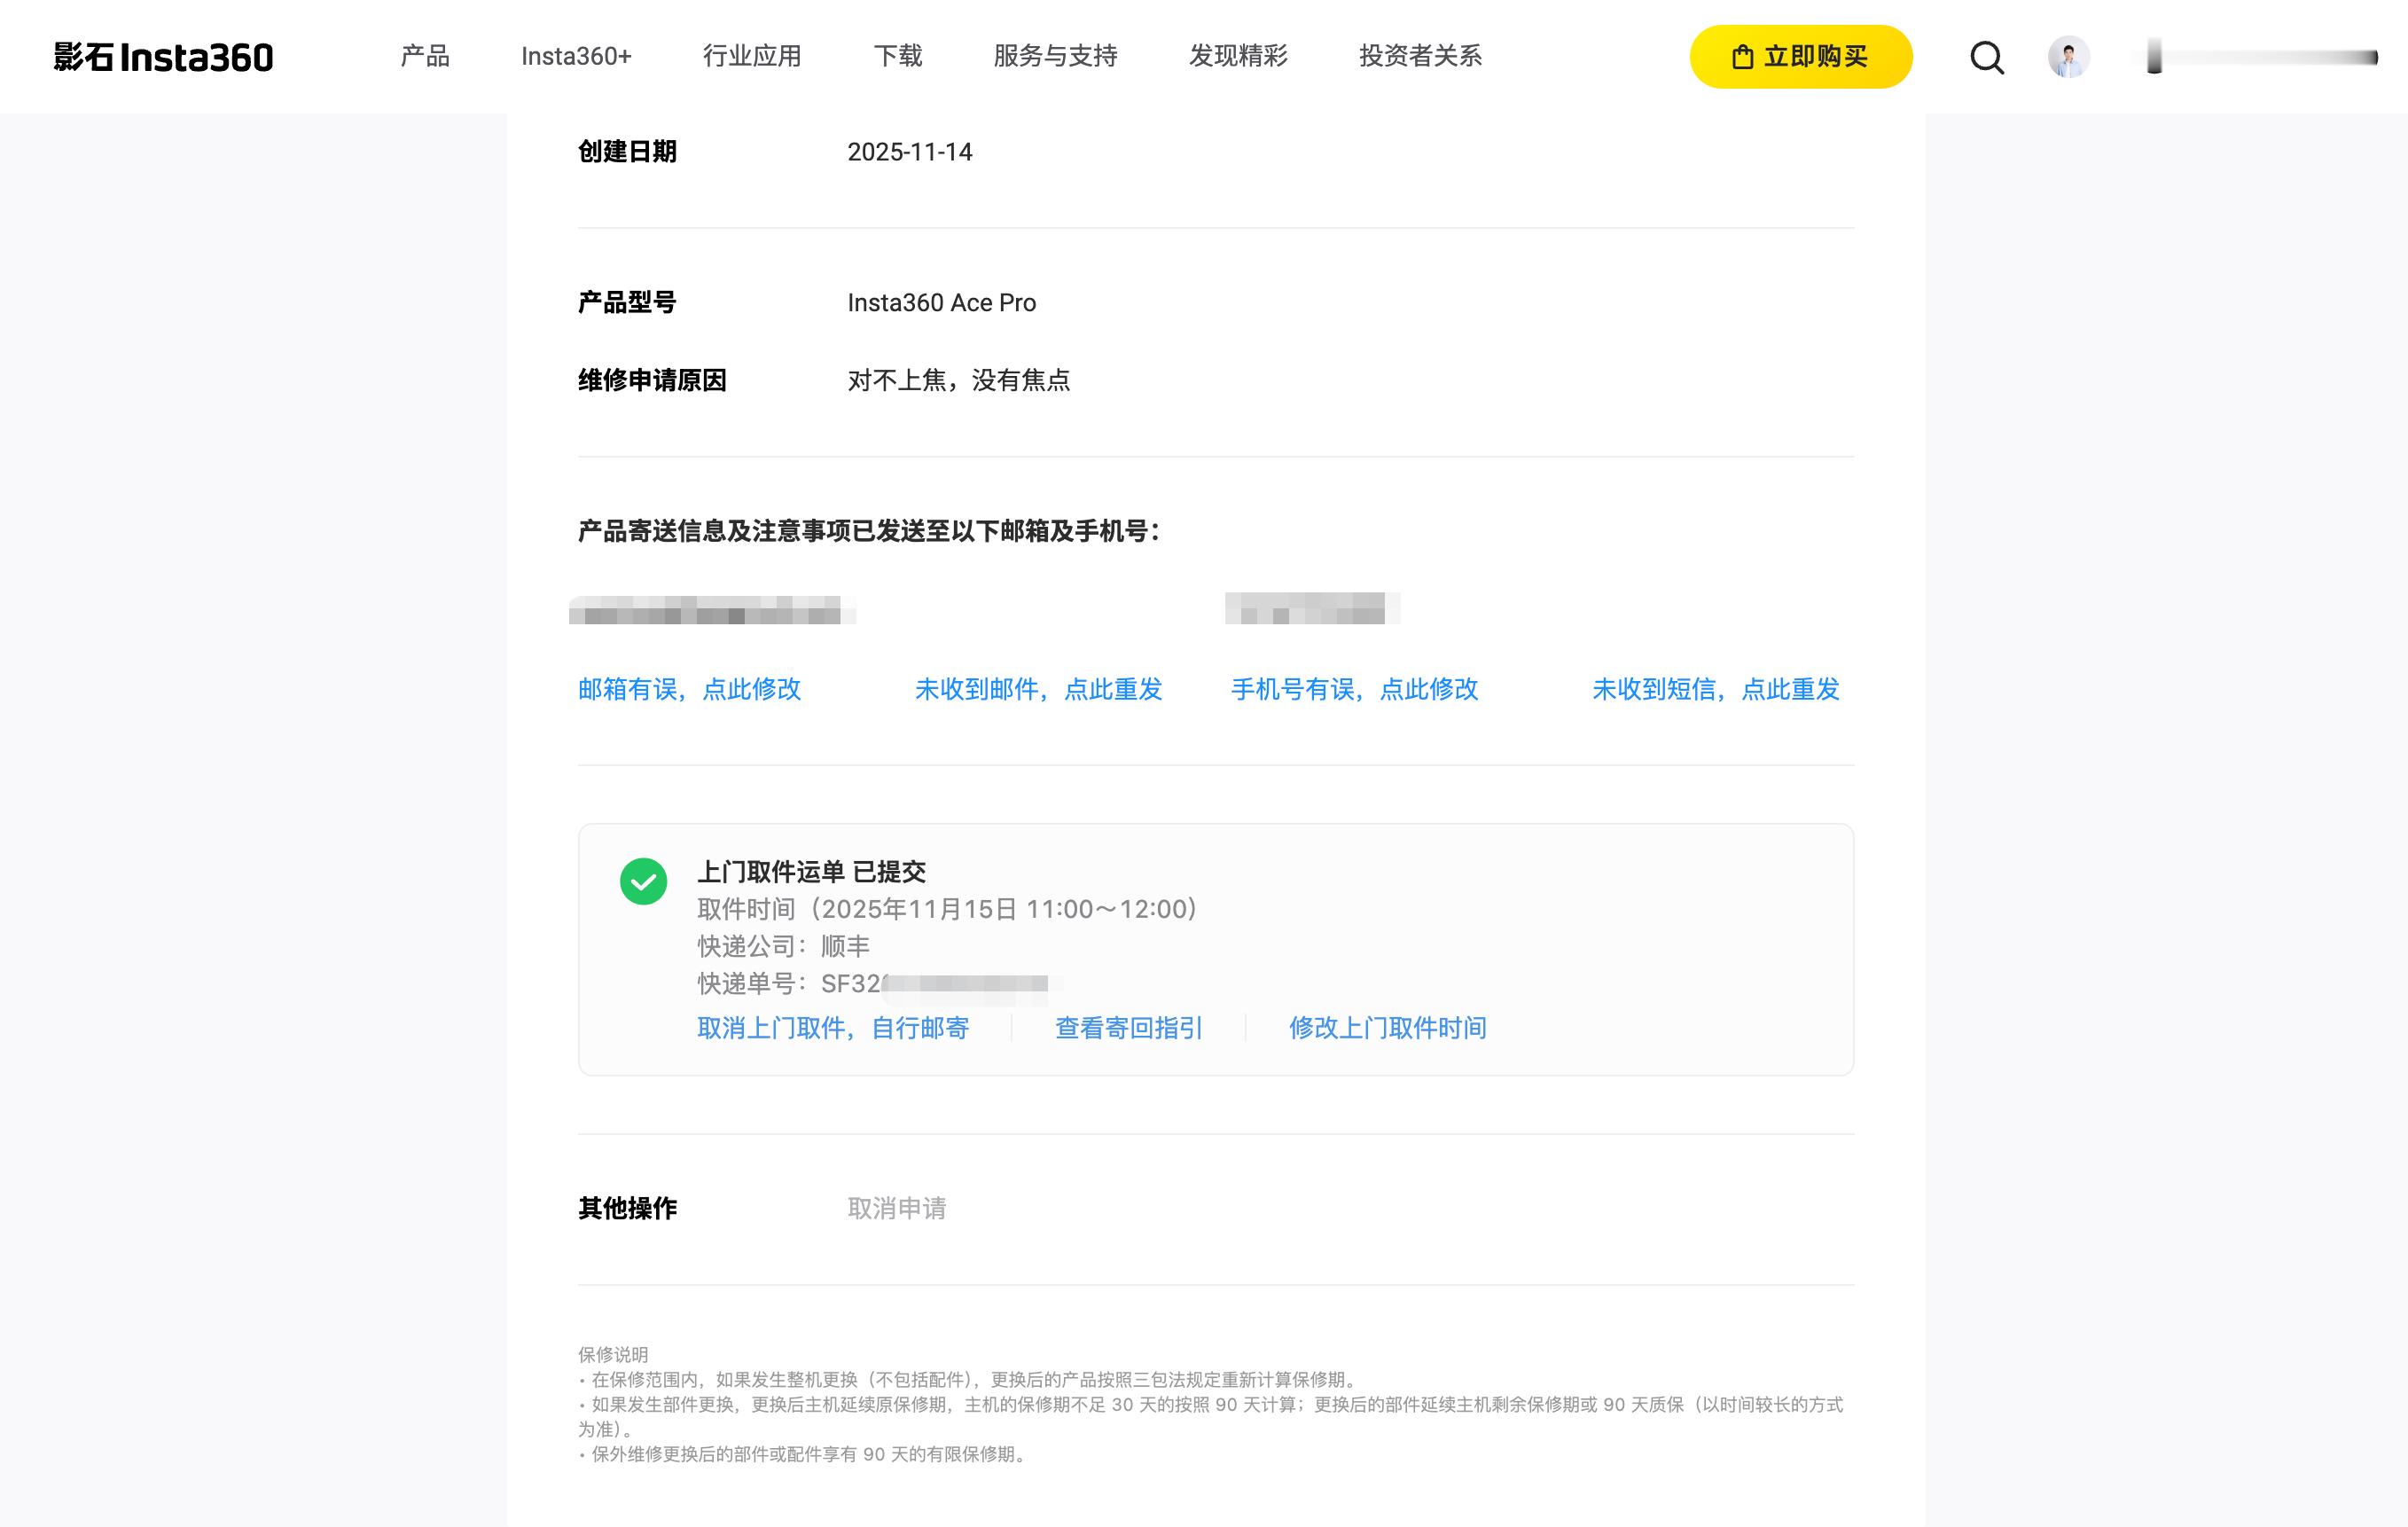This screenshot has height=1527, width=2408.
Task: Click 取消上门取件，自行邮寄 link
Action: click(833, 1028)
